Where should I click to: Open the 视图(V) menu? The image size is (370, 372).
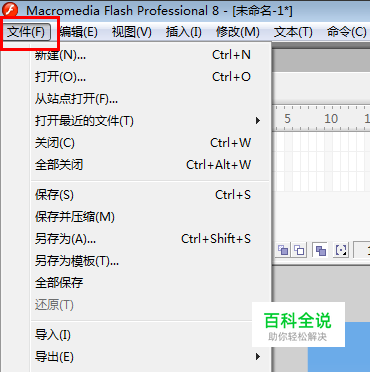[x=131, y=32]
